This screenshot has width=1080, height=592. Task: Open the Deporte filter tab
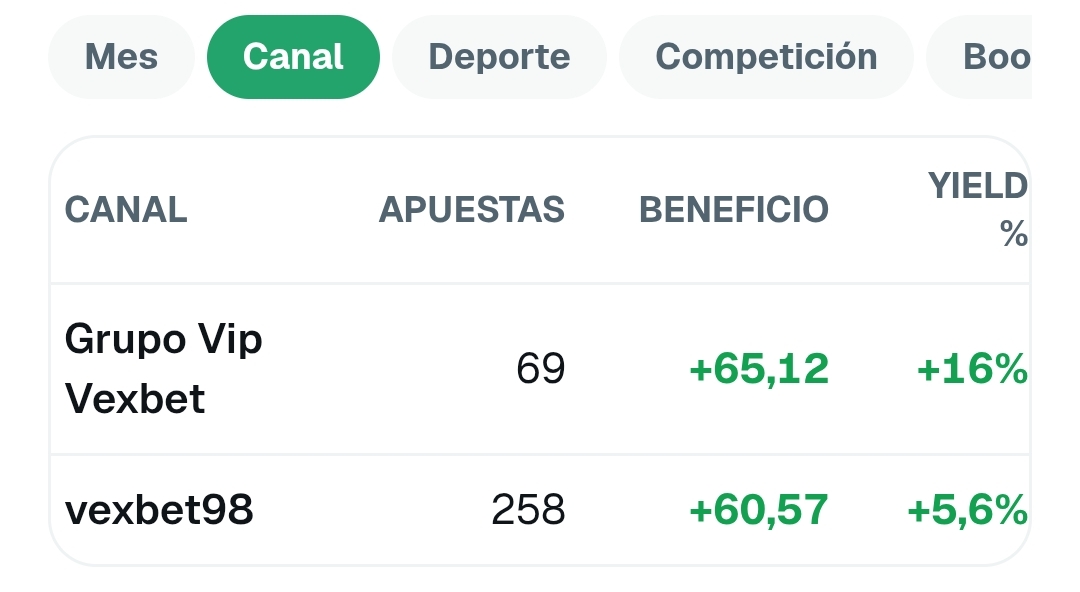click(x=499, y=57)
